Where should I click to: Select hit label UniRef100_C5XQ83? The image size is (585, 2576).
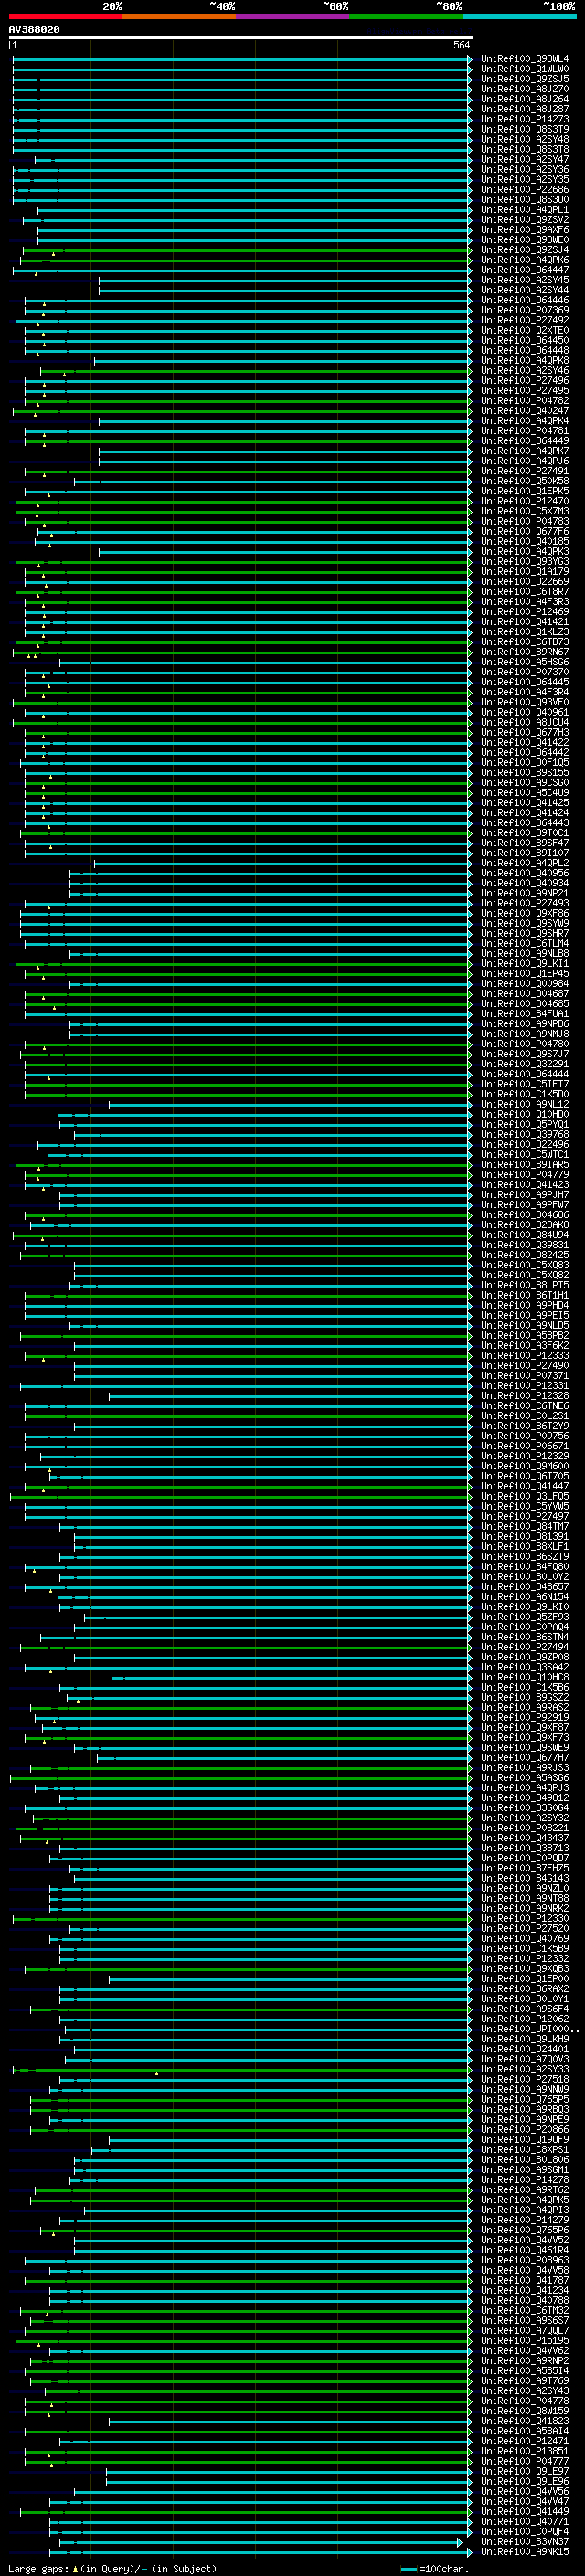[x=524, y=1265]
